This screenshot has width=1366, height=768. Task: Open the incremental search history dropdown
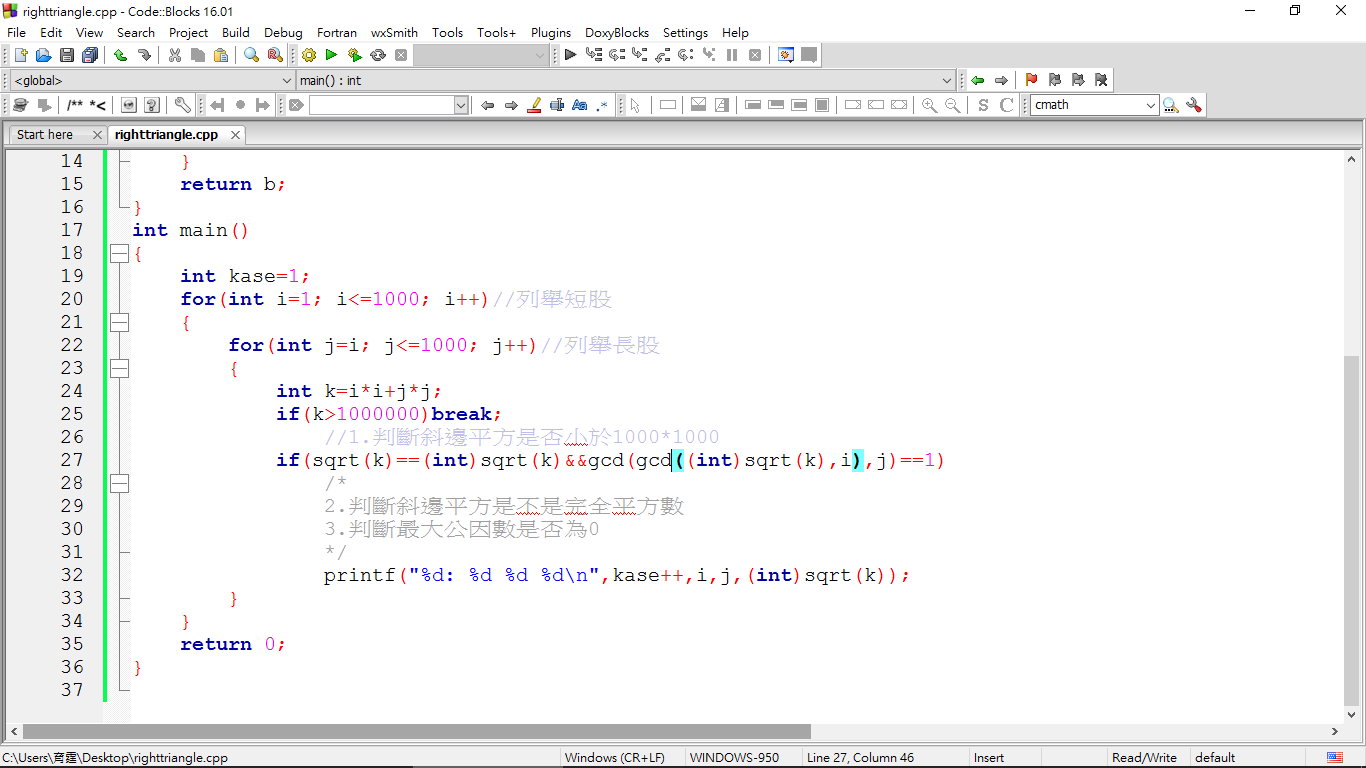(461, 105)
